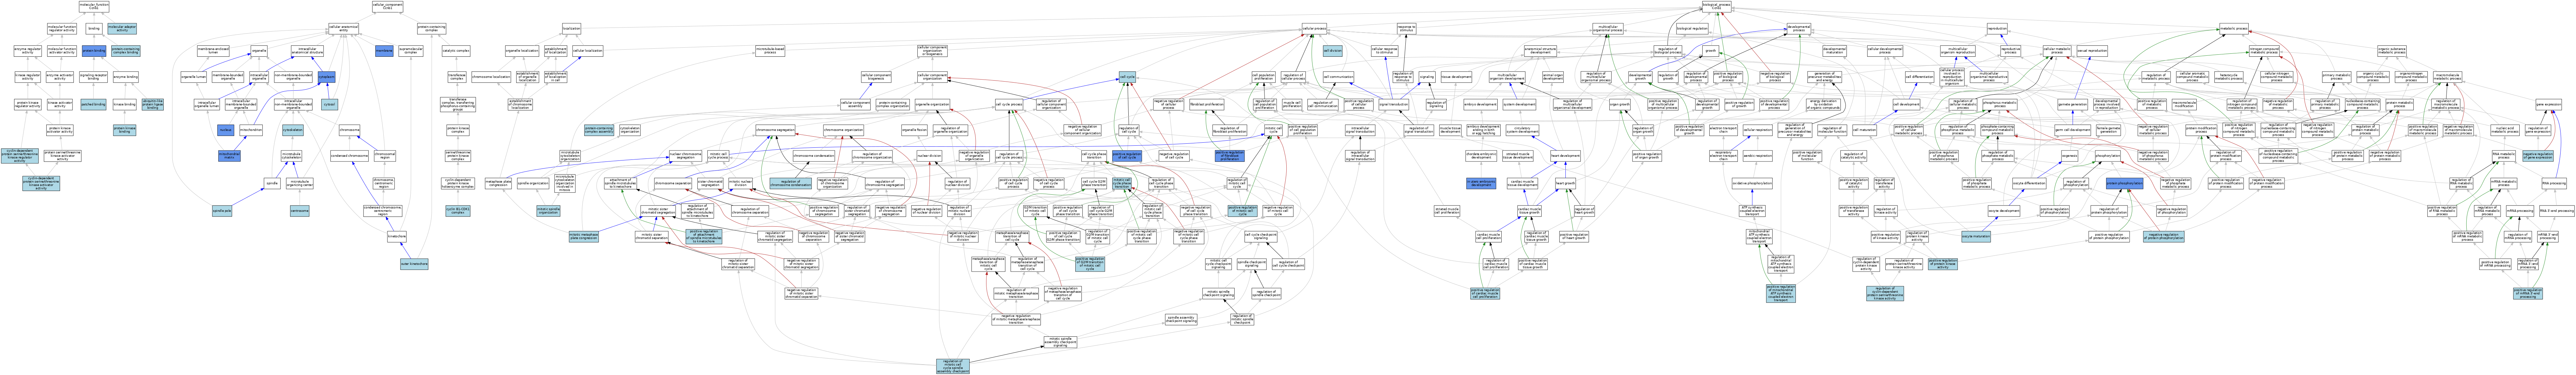Click the 'microtubule organizing center' node
The width and height of the screenshot is (2576, 375).
[x=300, y=183]
